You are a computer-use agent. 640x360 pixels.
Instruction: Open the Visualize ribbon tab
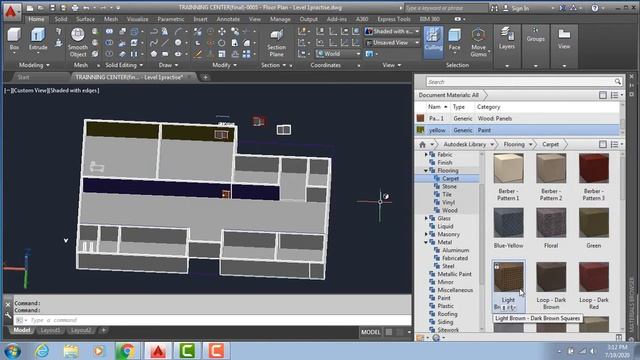pyautogui.click(x=138, y=19)
